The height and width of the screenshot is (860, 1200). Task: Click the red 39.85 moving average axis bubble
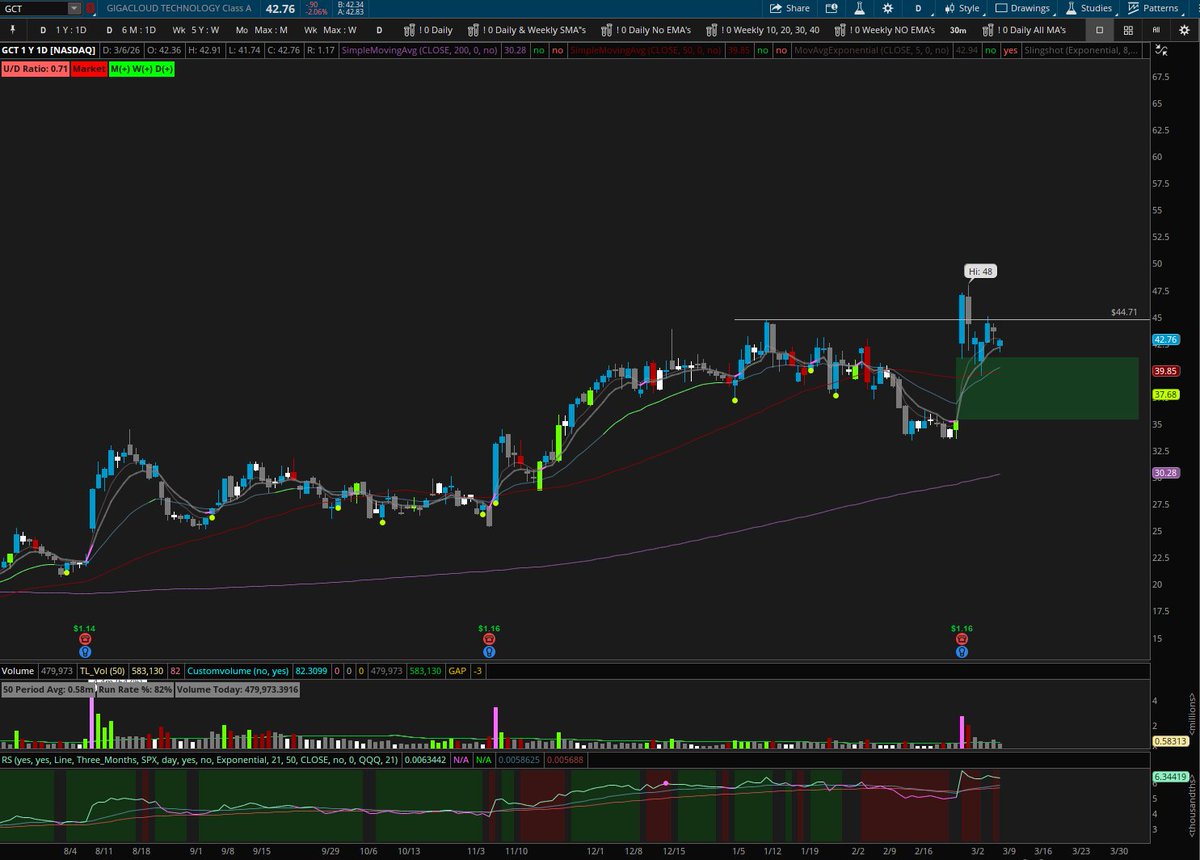point(1166,371)
